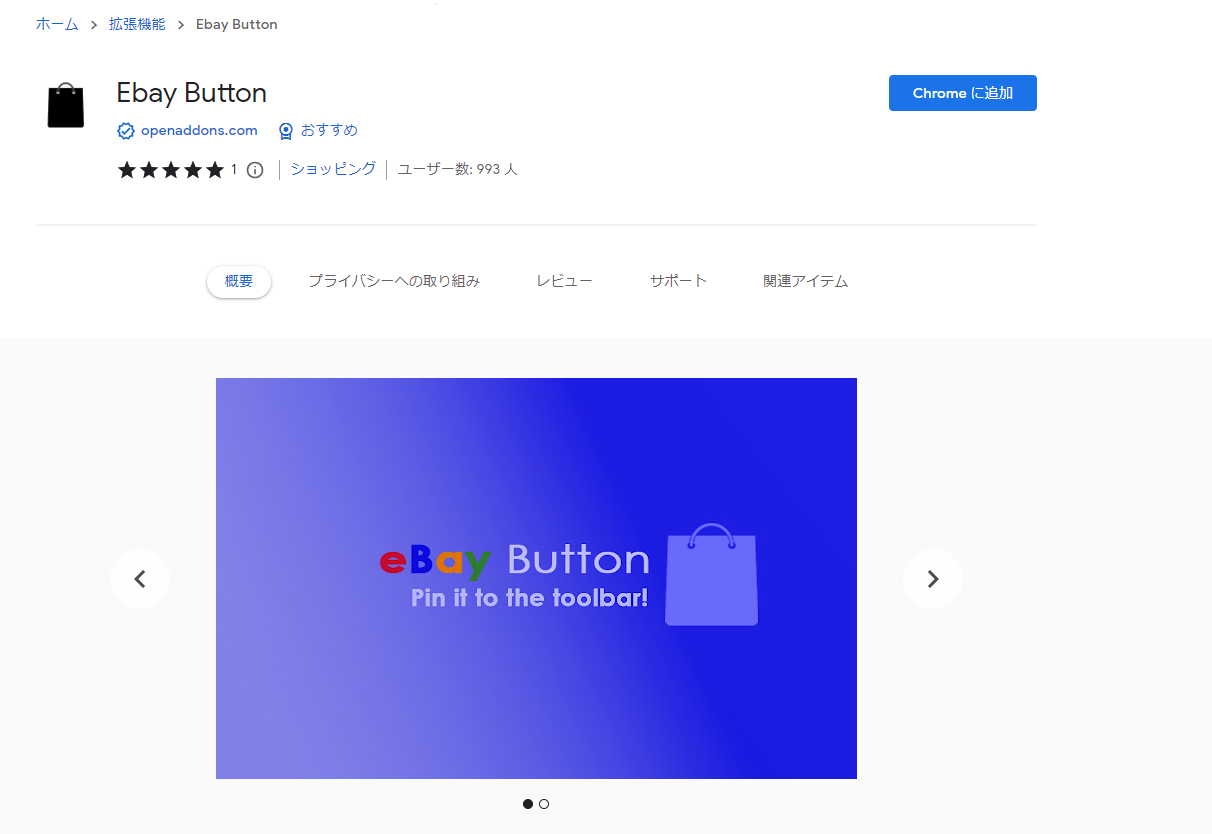Open the ショッピング category link
This screenshot has height=834, width=1212.
(333, 169)
